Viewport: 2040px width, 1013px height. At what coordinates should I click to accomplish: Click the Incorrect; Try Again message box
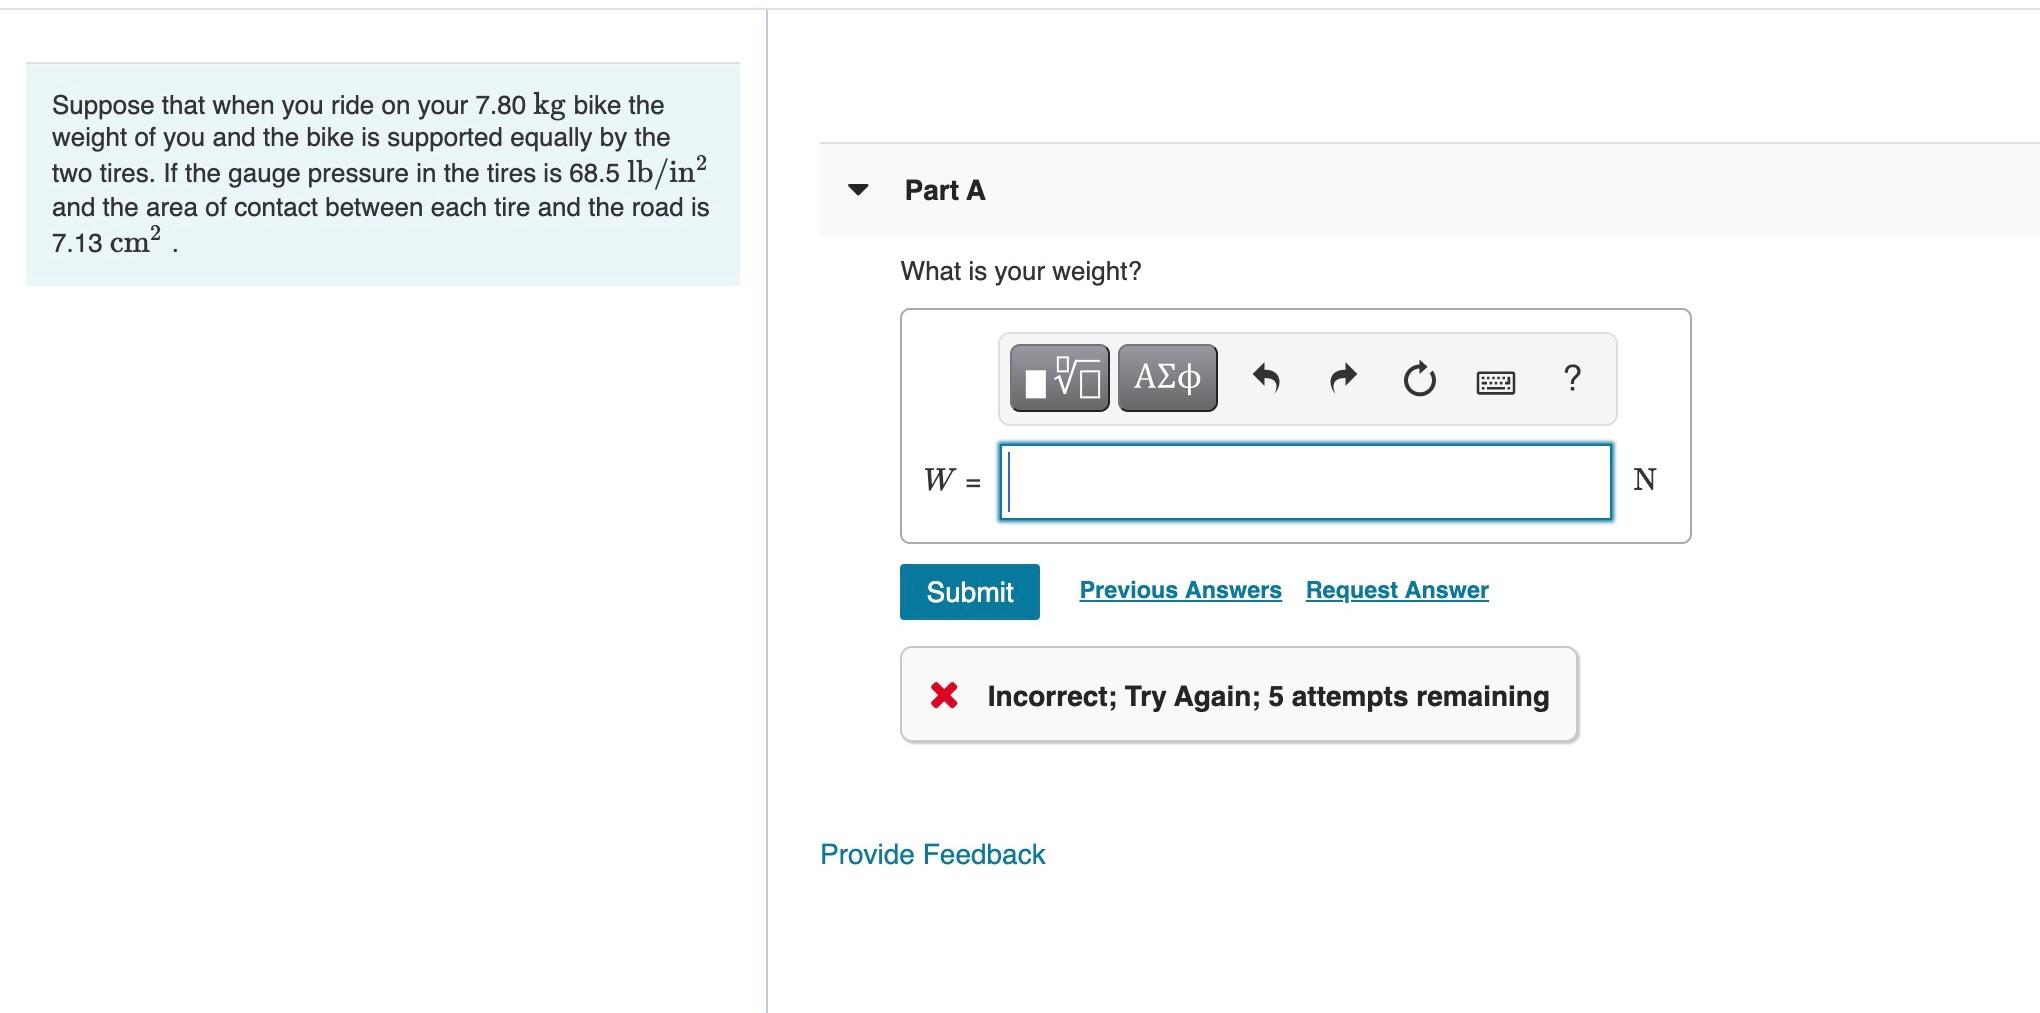click(x=1239, y=695)
